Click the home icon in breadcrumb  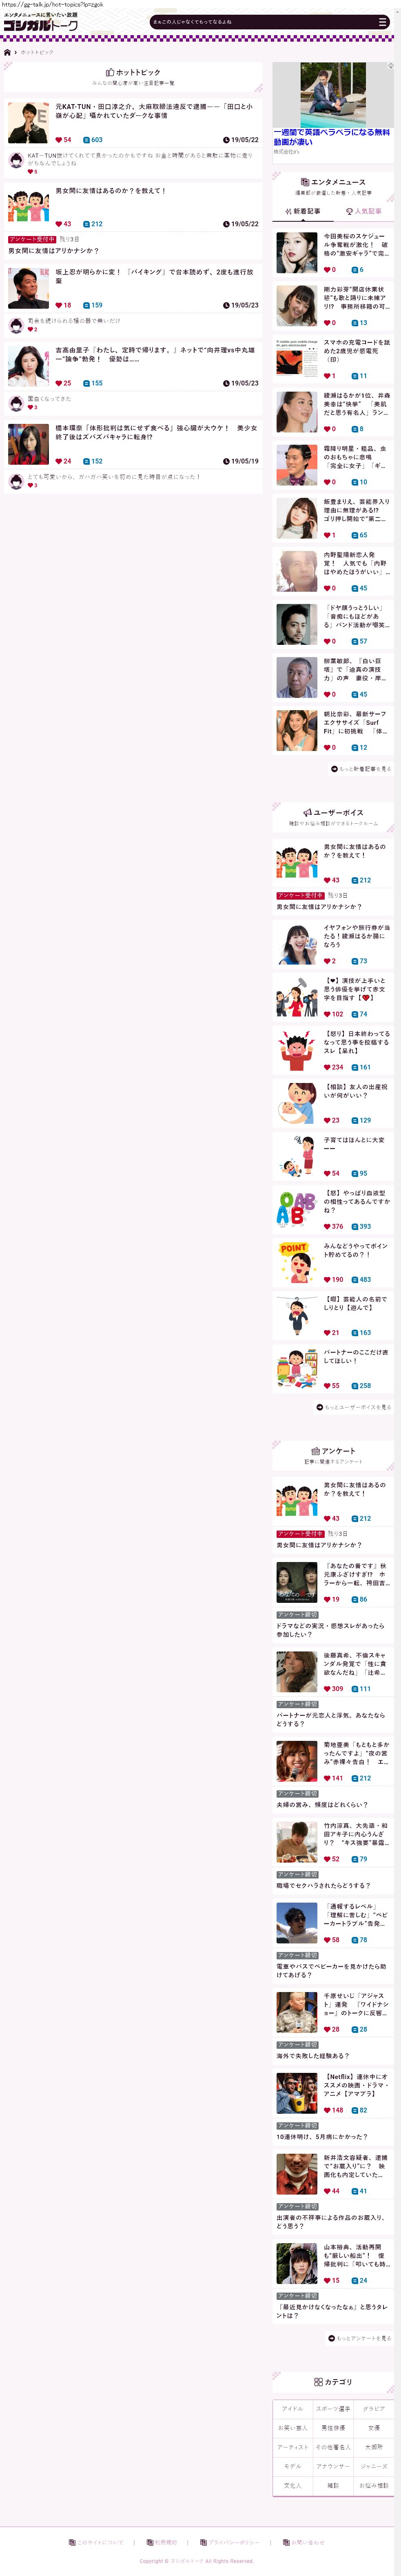pos(7,52)
